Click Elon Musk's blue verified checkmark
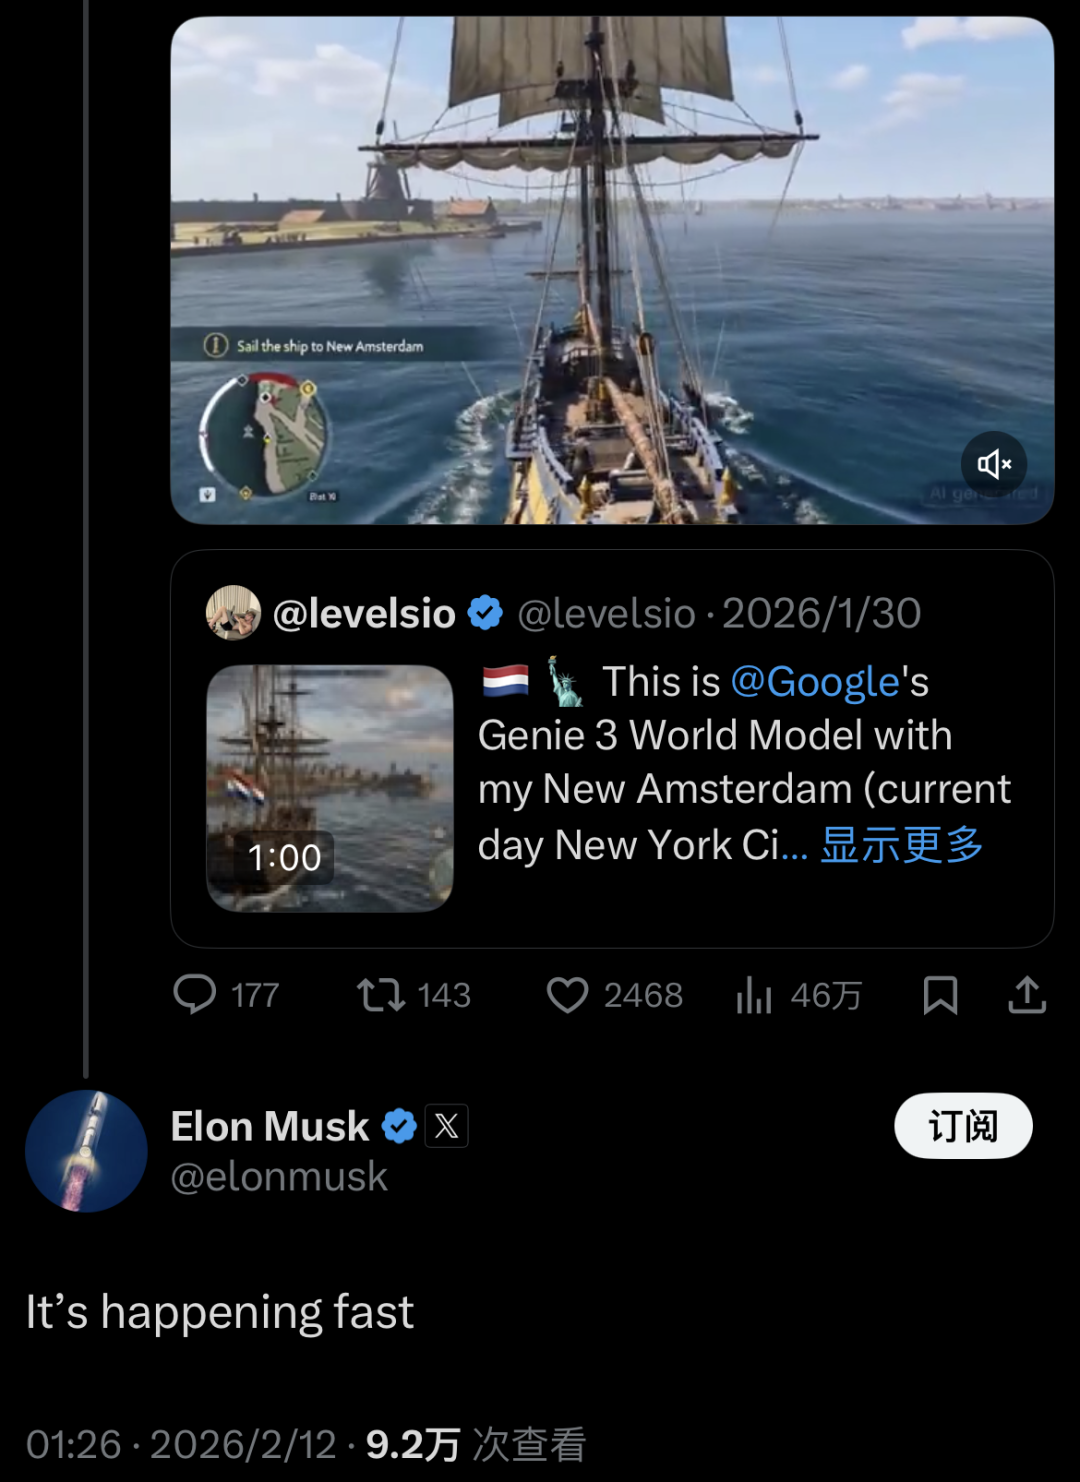Viewport: 1080px width, 1482px height. pyautogui.click(x=399, y=1126)
